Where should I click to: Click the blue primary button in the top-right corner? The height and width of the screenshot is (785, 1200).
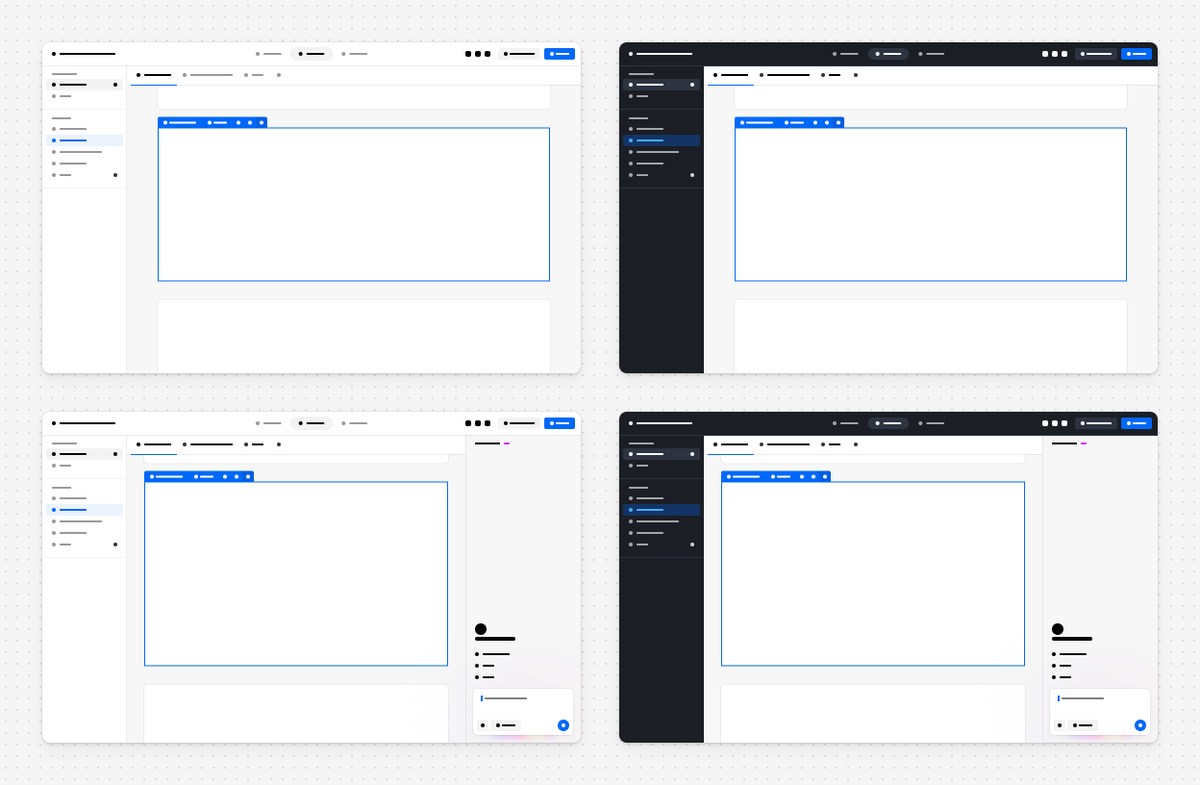[x=560, y=54]
